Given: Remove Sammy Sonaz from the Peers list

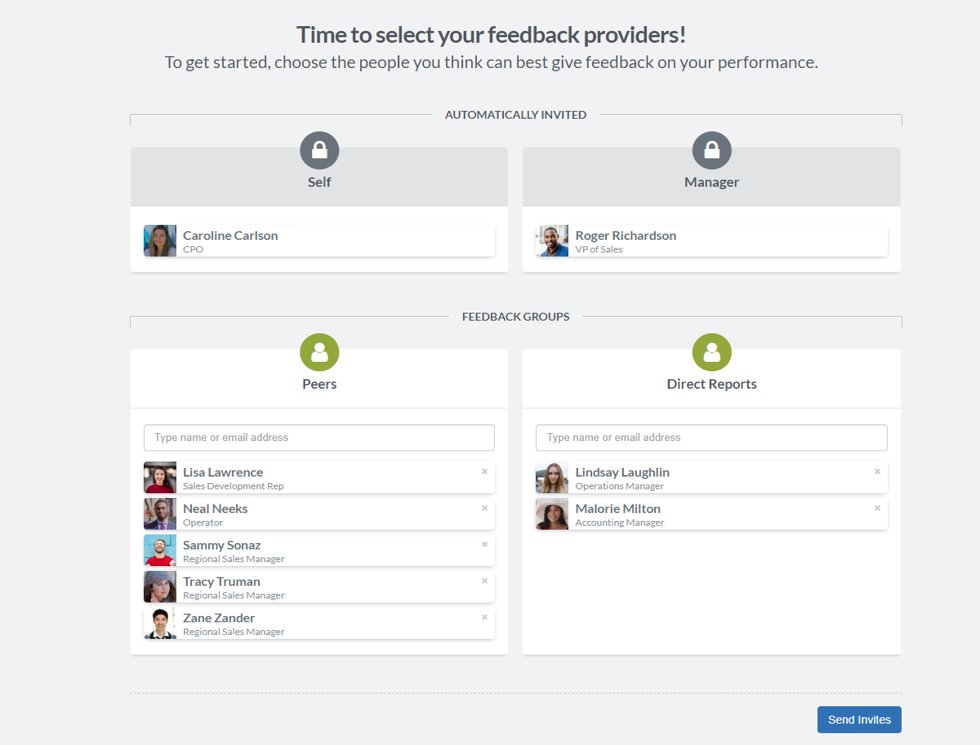Looking at the screenshot, I should (x=484, y=544).
